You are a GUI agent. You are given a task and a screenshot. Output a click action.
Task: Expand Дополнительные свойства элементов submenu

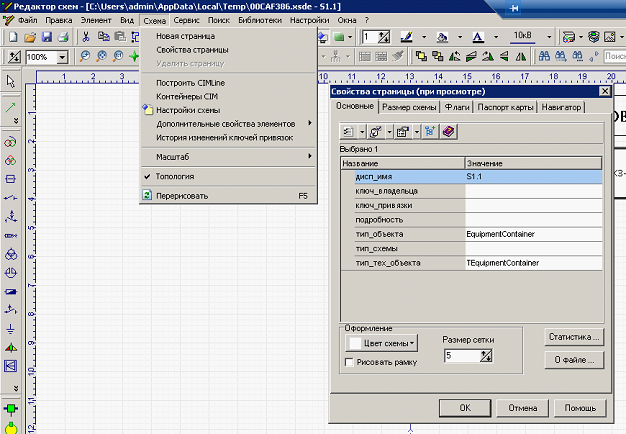228,123
